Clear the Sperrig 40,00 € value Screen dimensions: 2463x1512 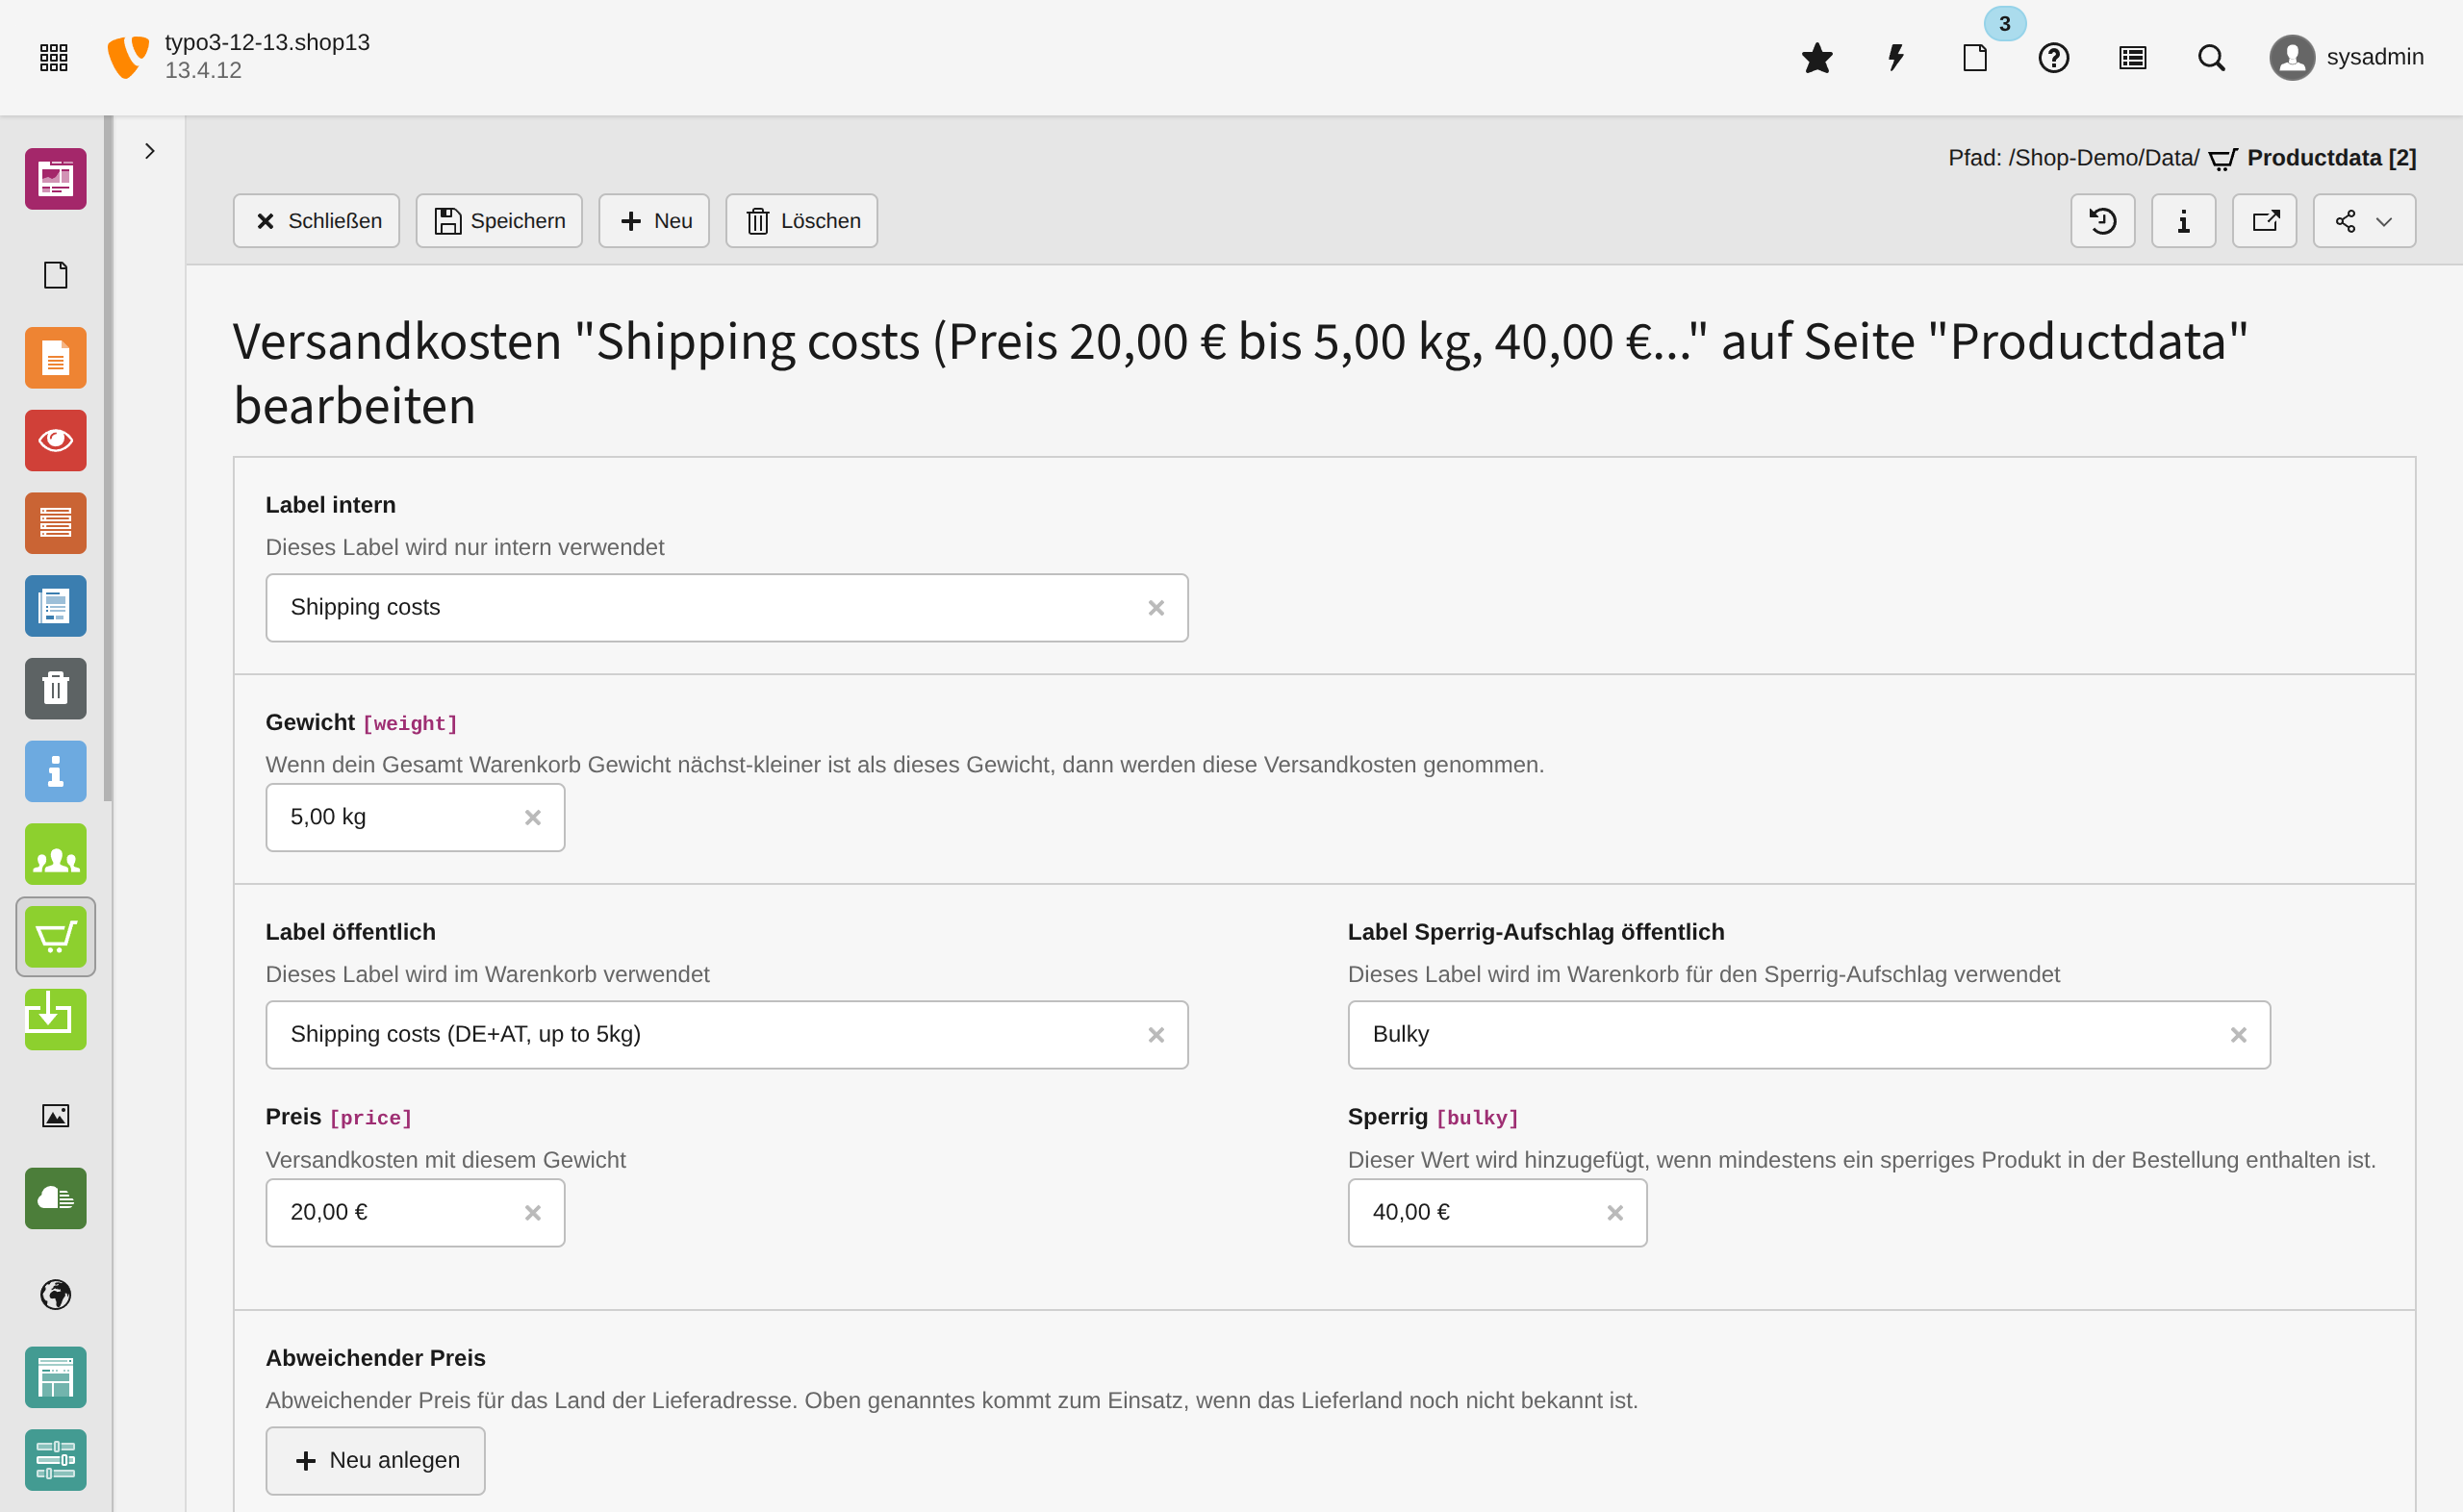(1615, 1213)
